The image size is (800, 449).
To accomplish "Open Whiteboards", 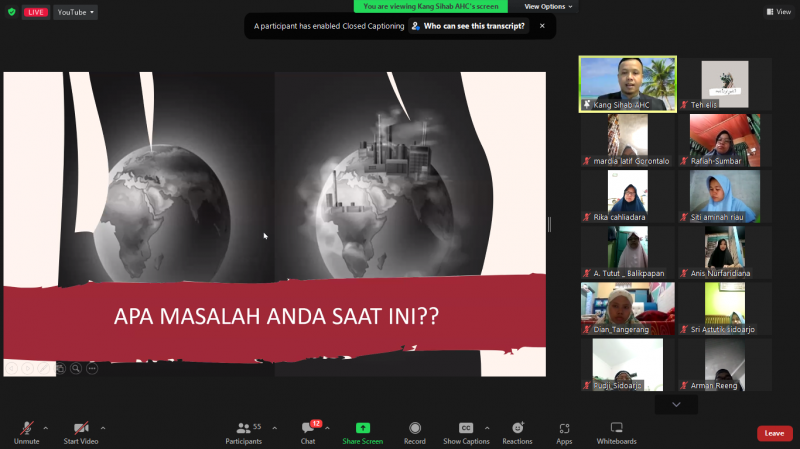I will (616, 433).
